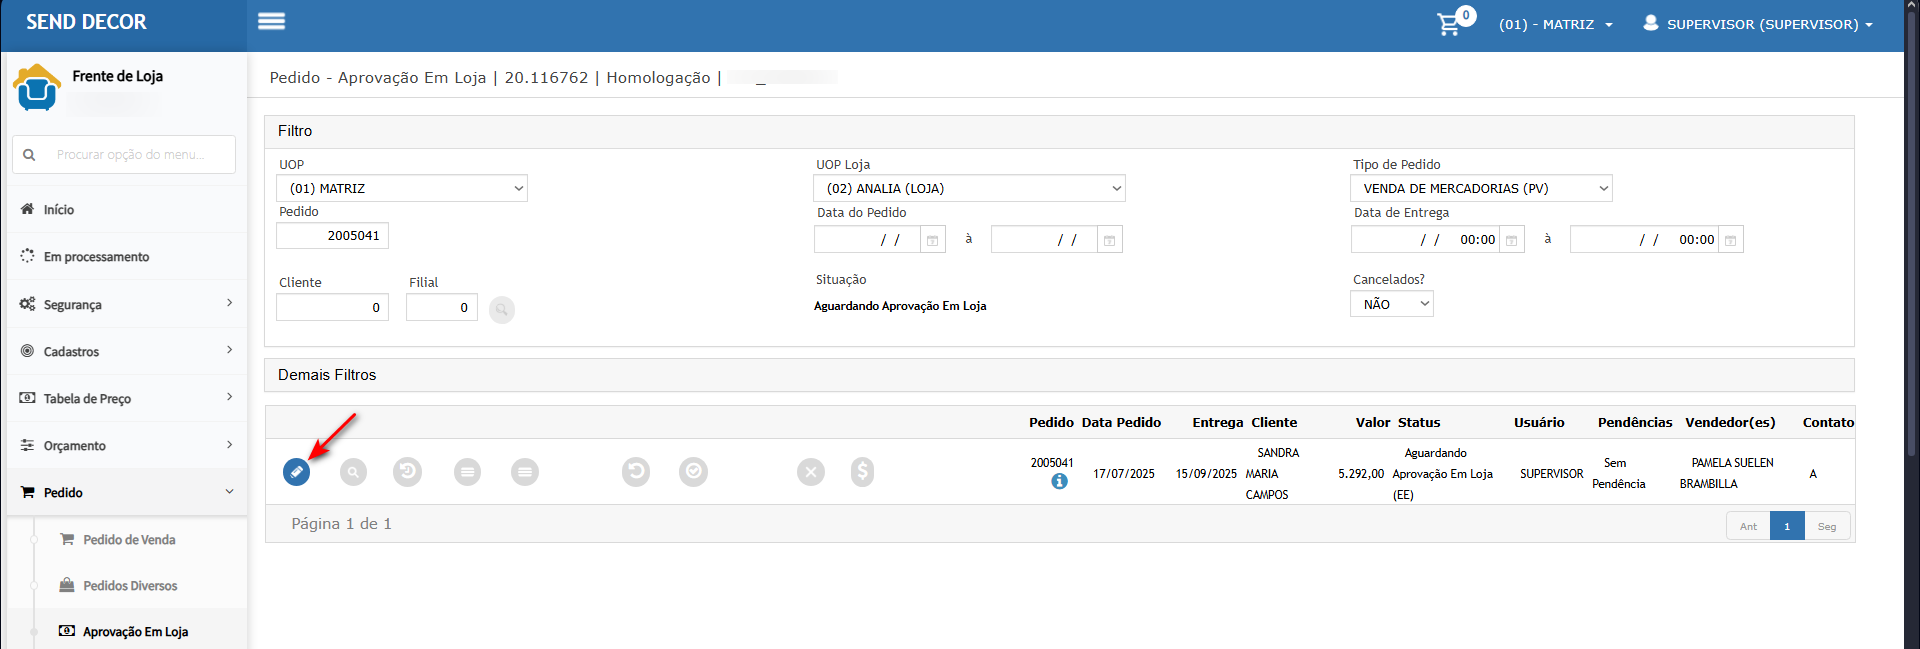Image resolution: width=1920 pixels, height=649 pixels.
Task: Open the SUPERVISOR user dropdown menu
Action: [1757, 24]
